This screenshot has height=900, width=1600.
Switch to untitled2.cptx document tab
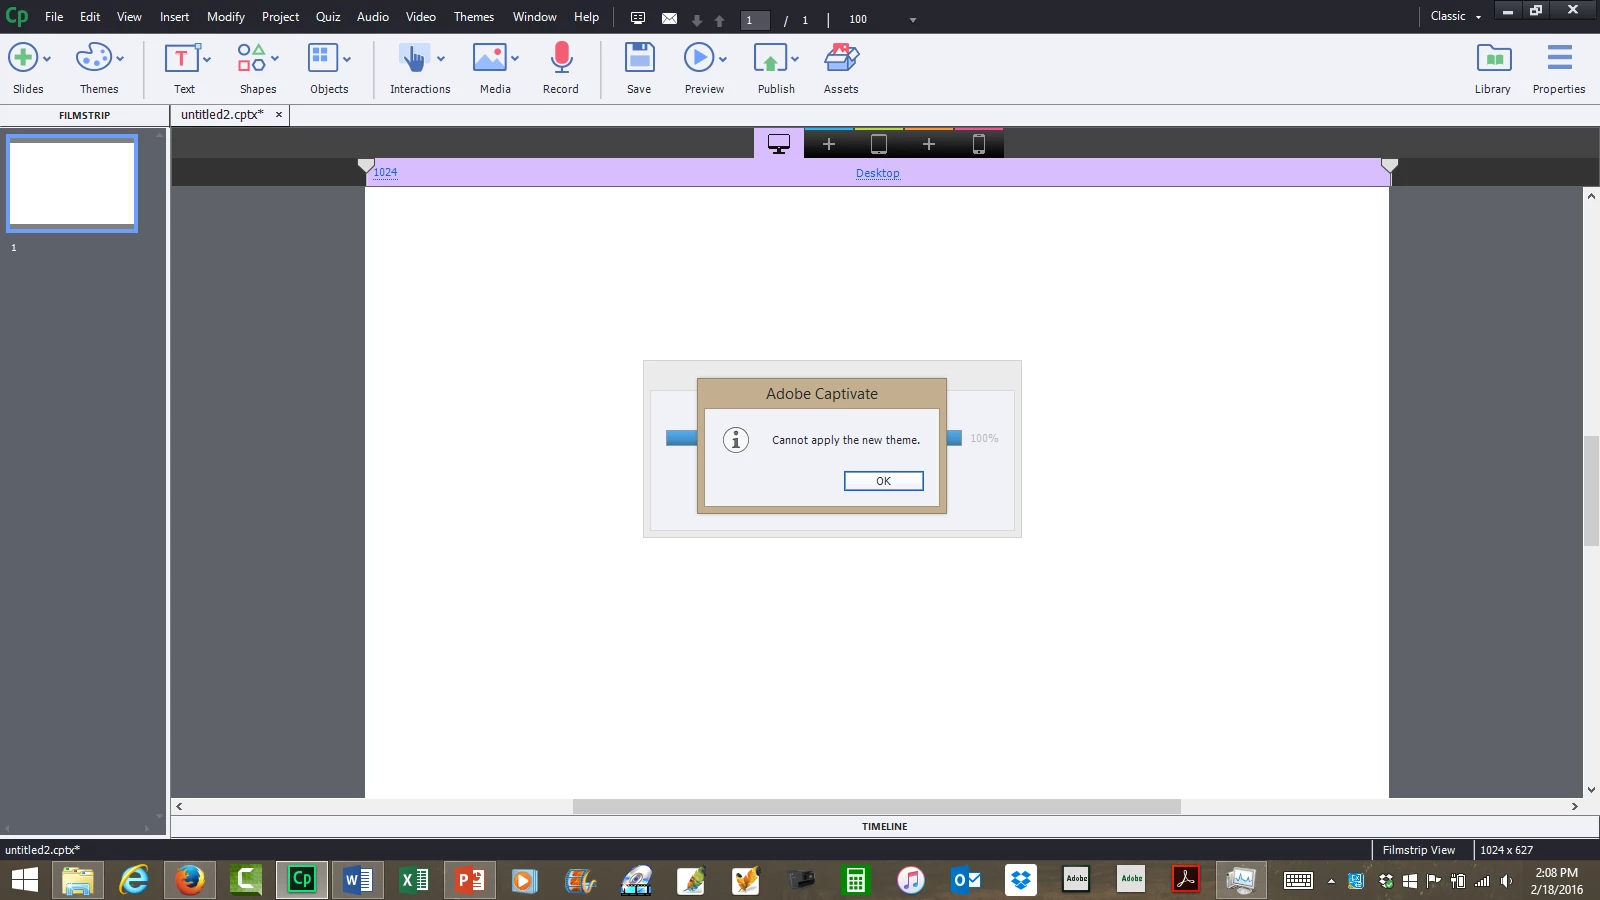click(x=222, y=115)
